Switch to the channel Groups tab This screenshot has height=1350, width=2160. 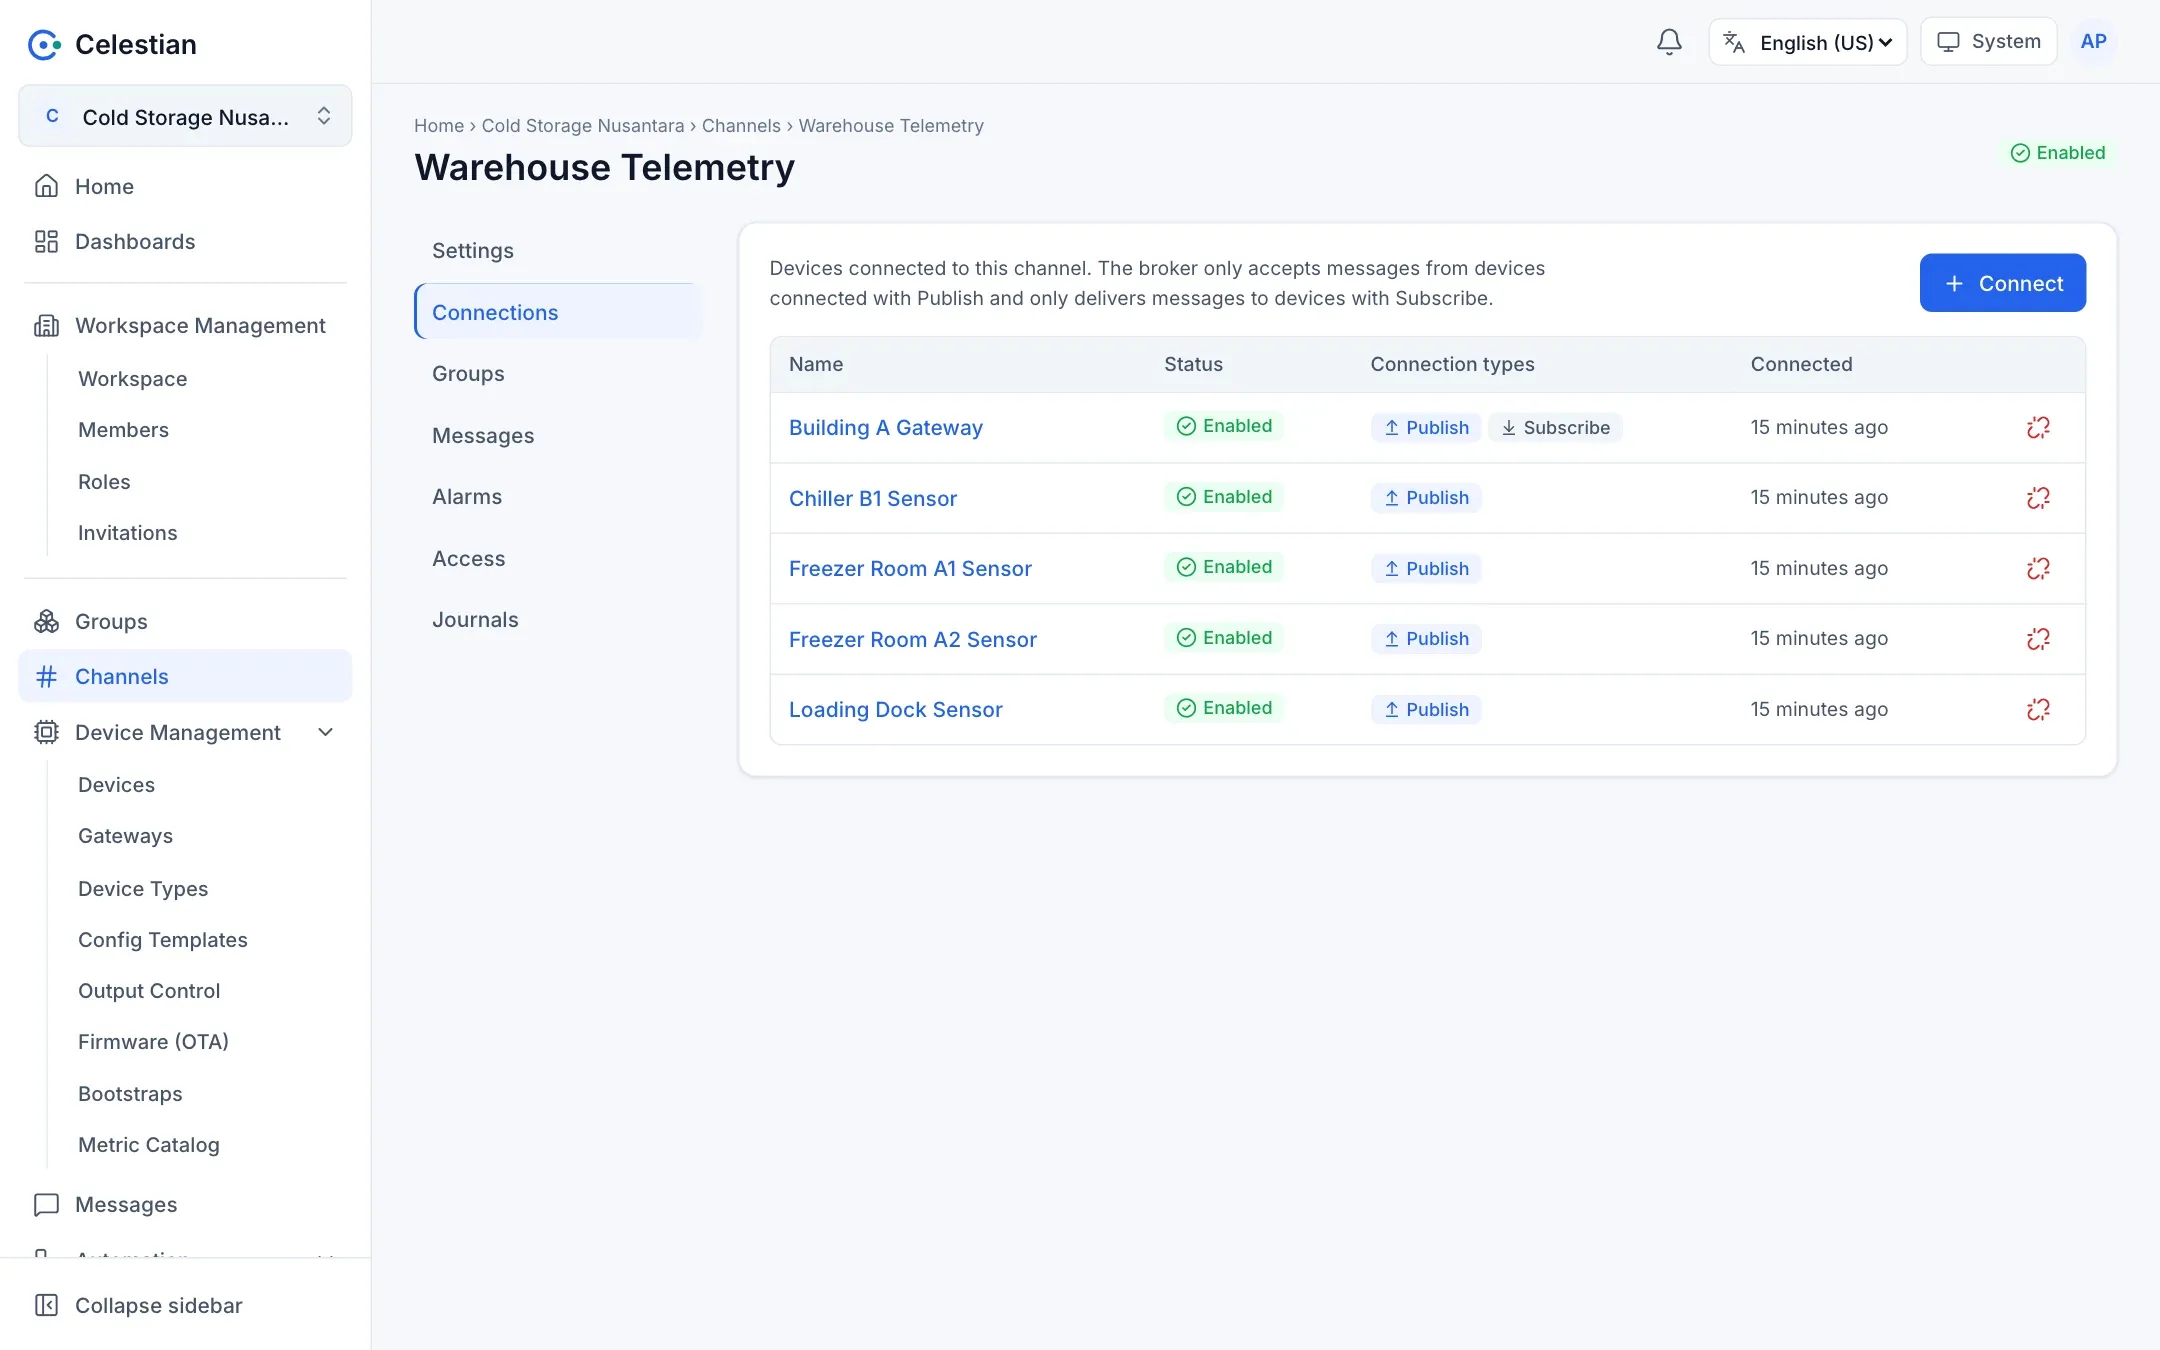click(558, 374)
